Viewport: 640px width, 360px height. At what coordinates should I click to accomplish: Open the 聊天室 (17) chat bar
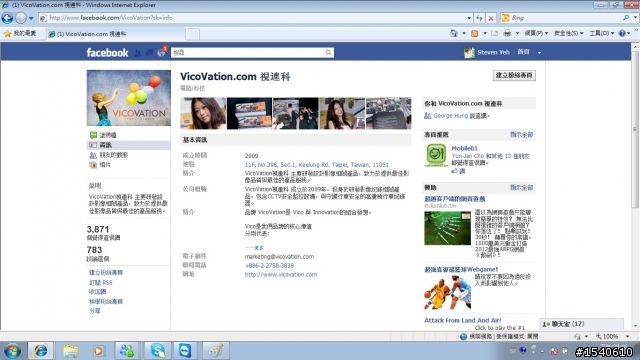[x=581, y=324]
